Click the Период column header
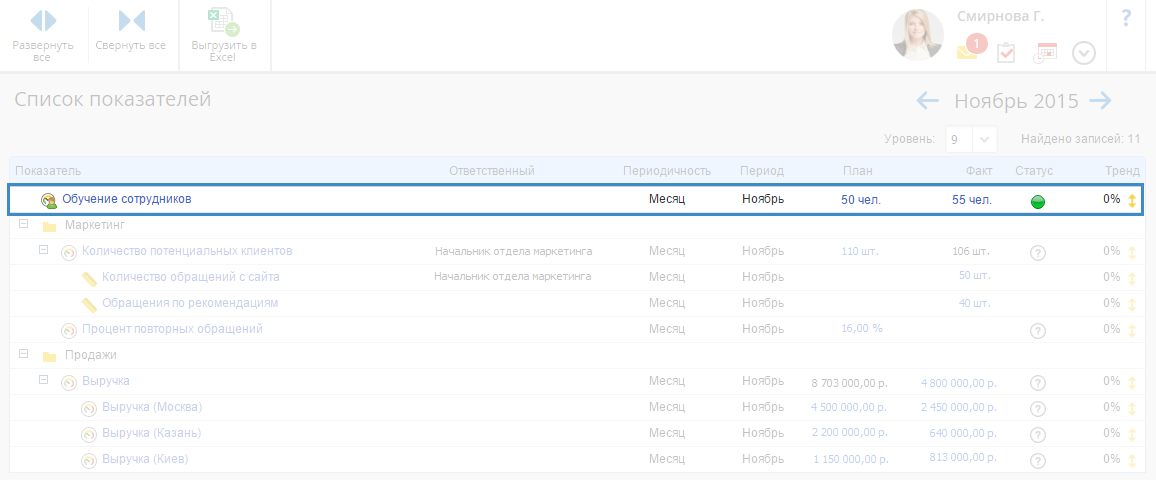Viewport: 1156px width, 480px height. click(x=762, y=171)
